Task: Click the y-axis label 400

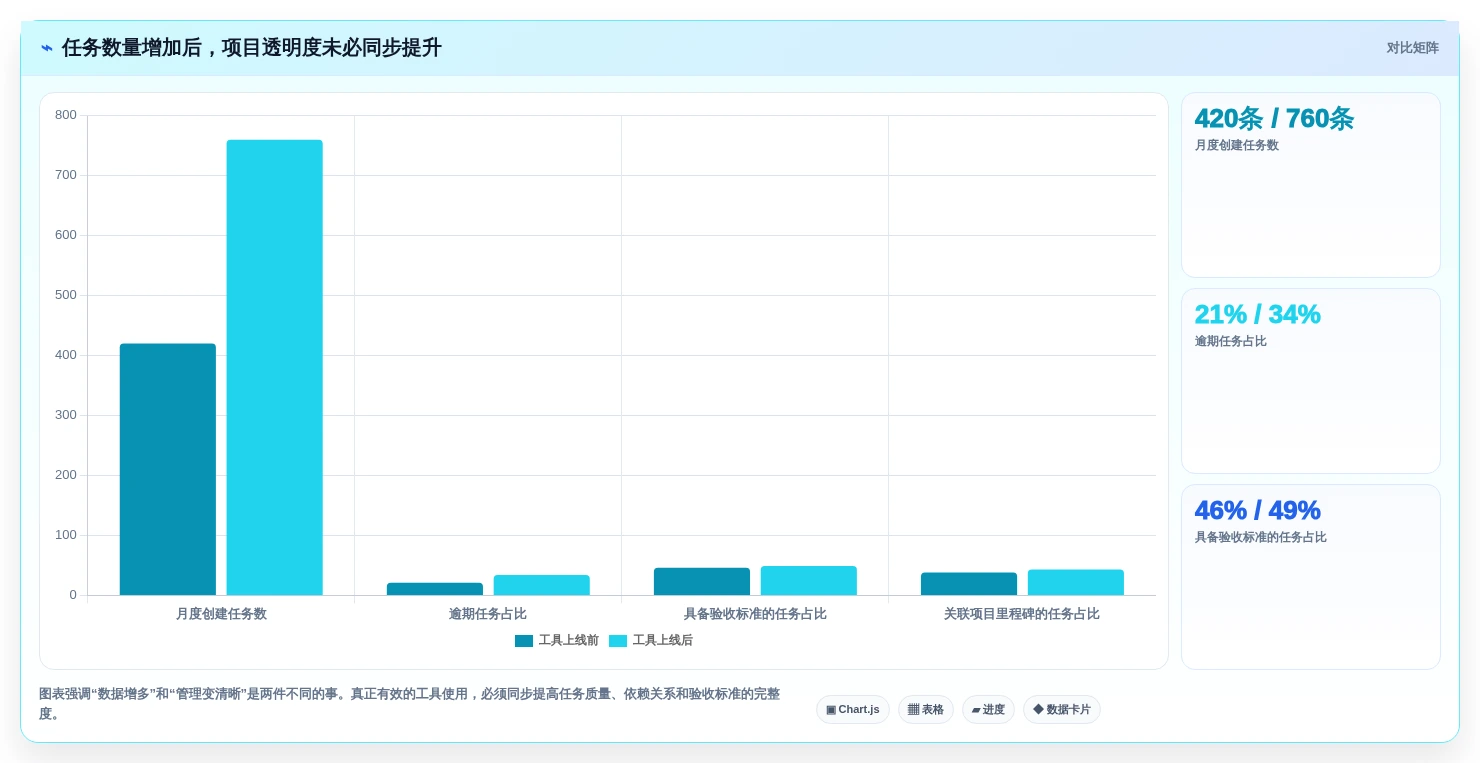Action: click(x=66, y=355)
